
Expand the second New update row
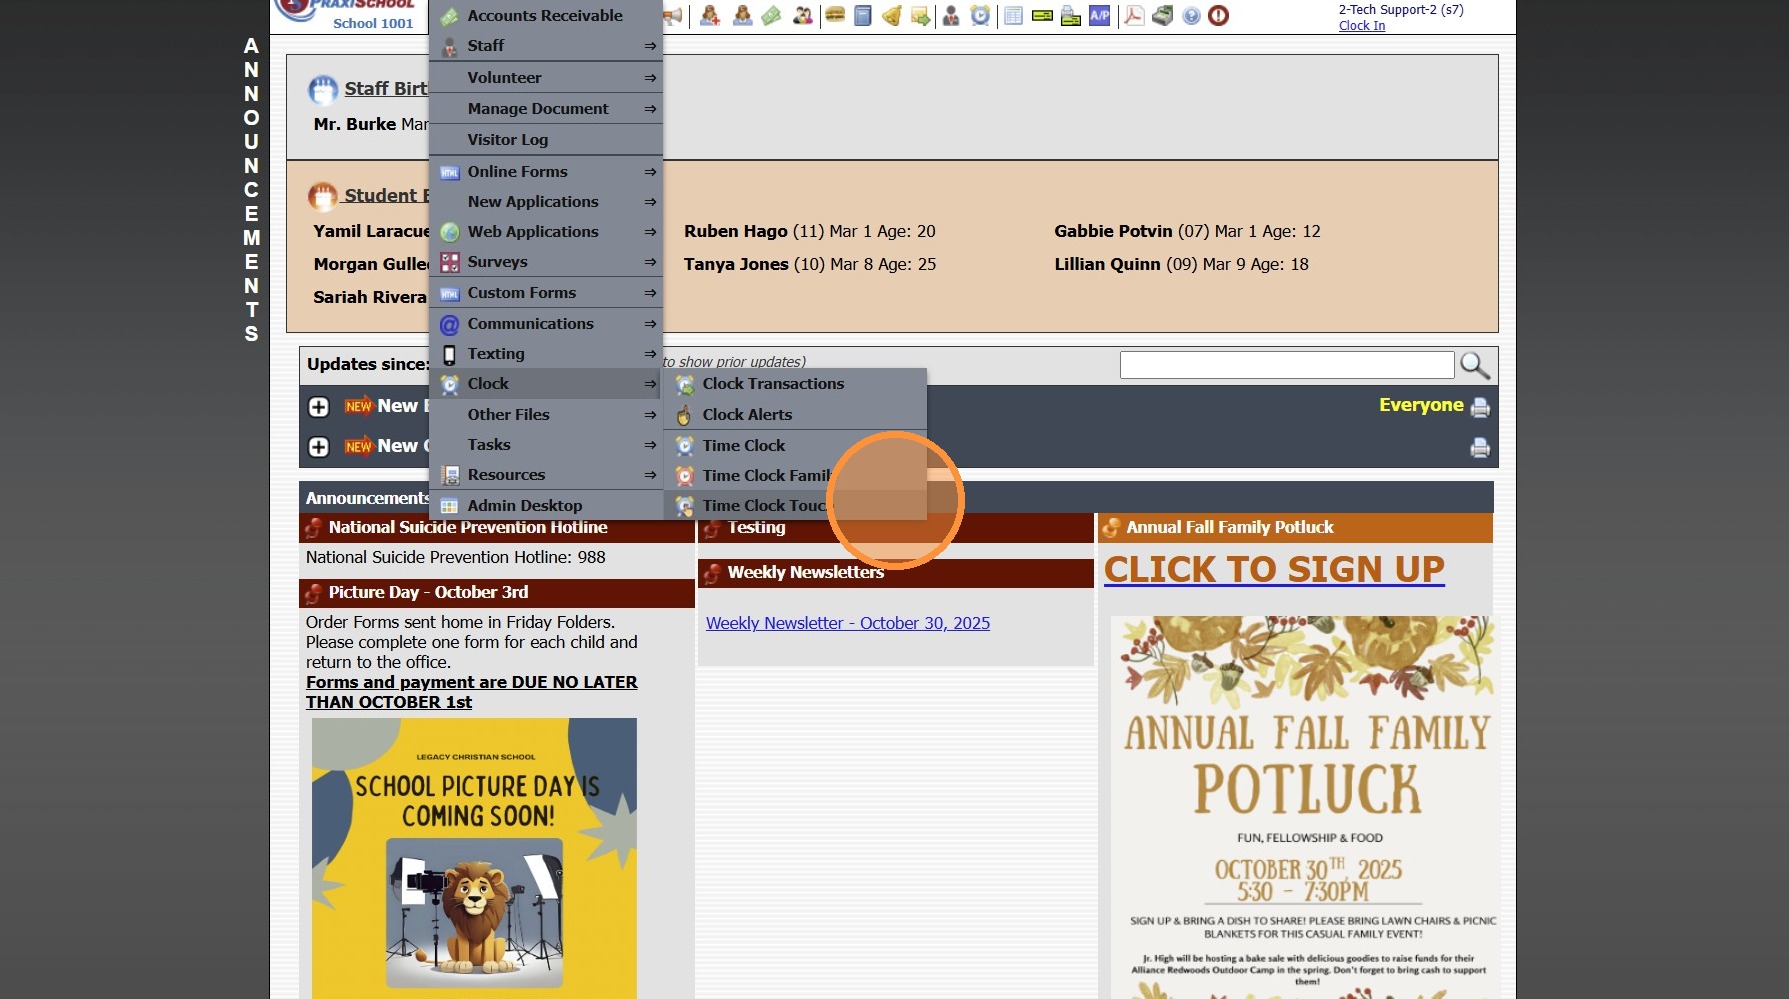[319, 447]
